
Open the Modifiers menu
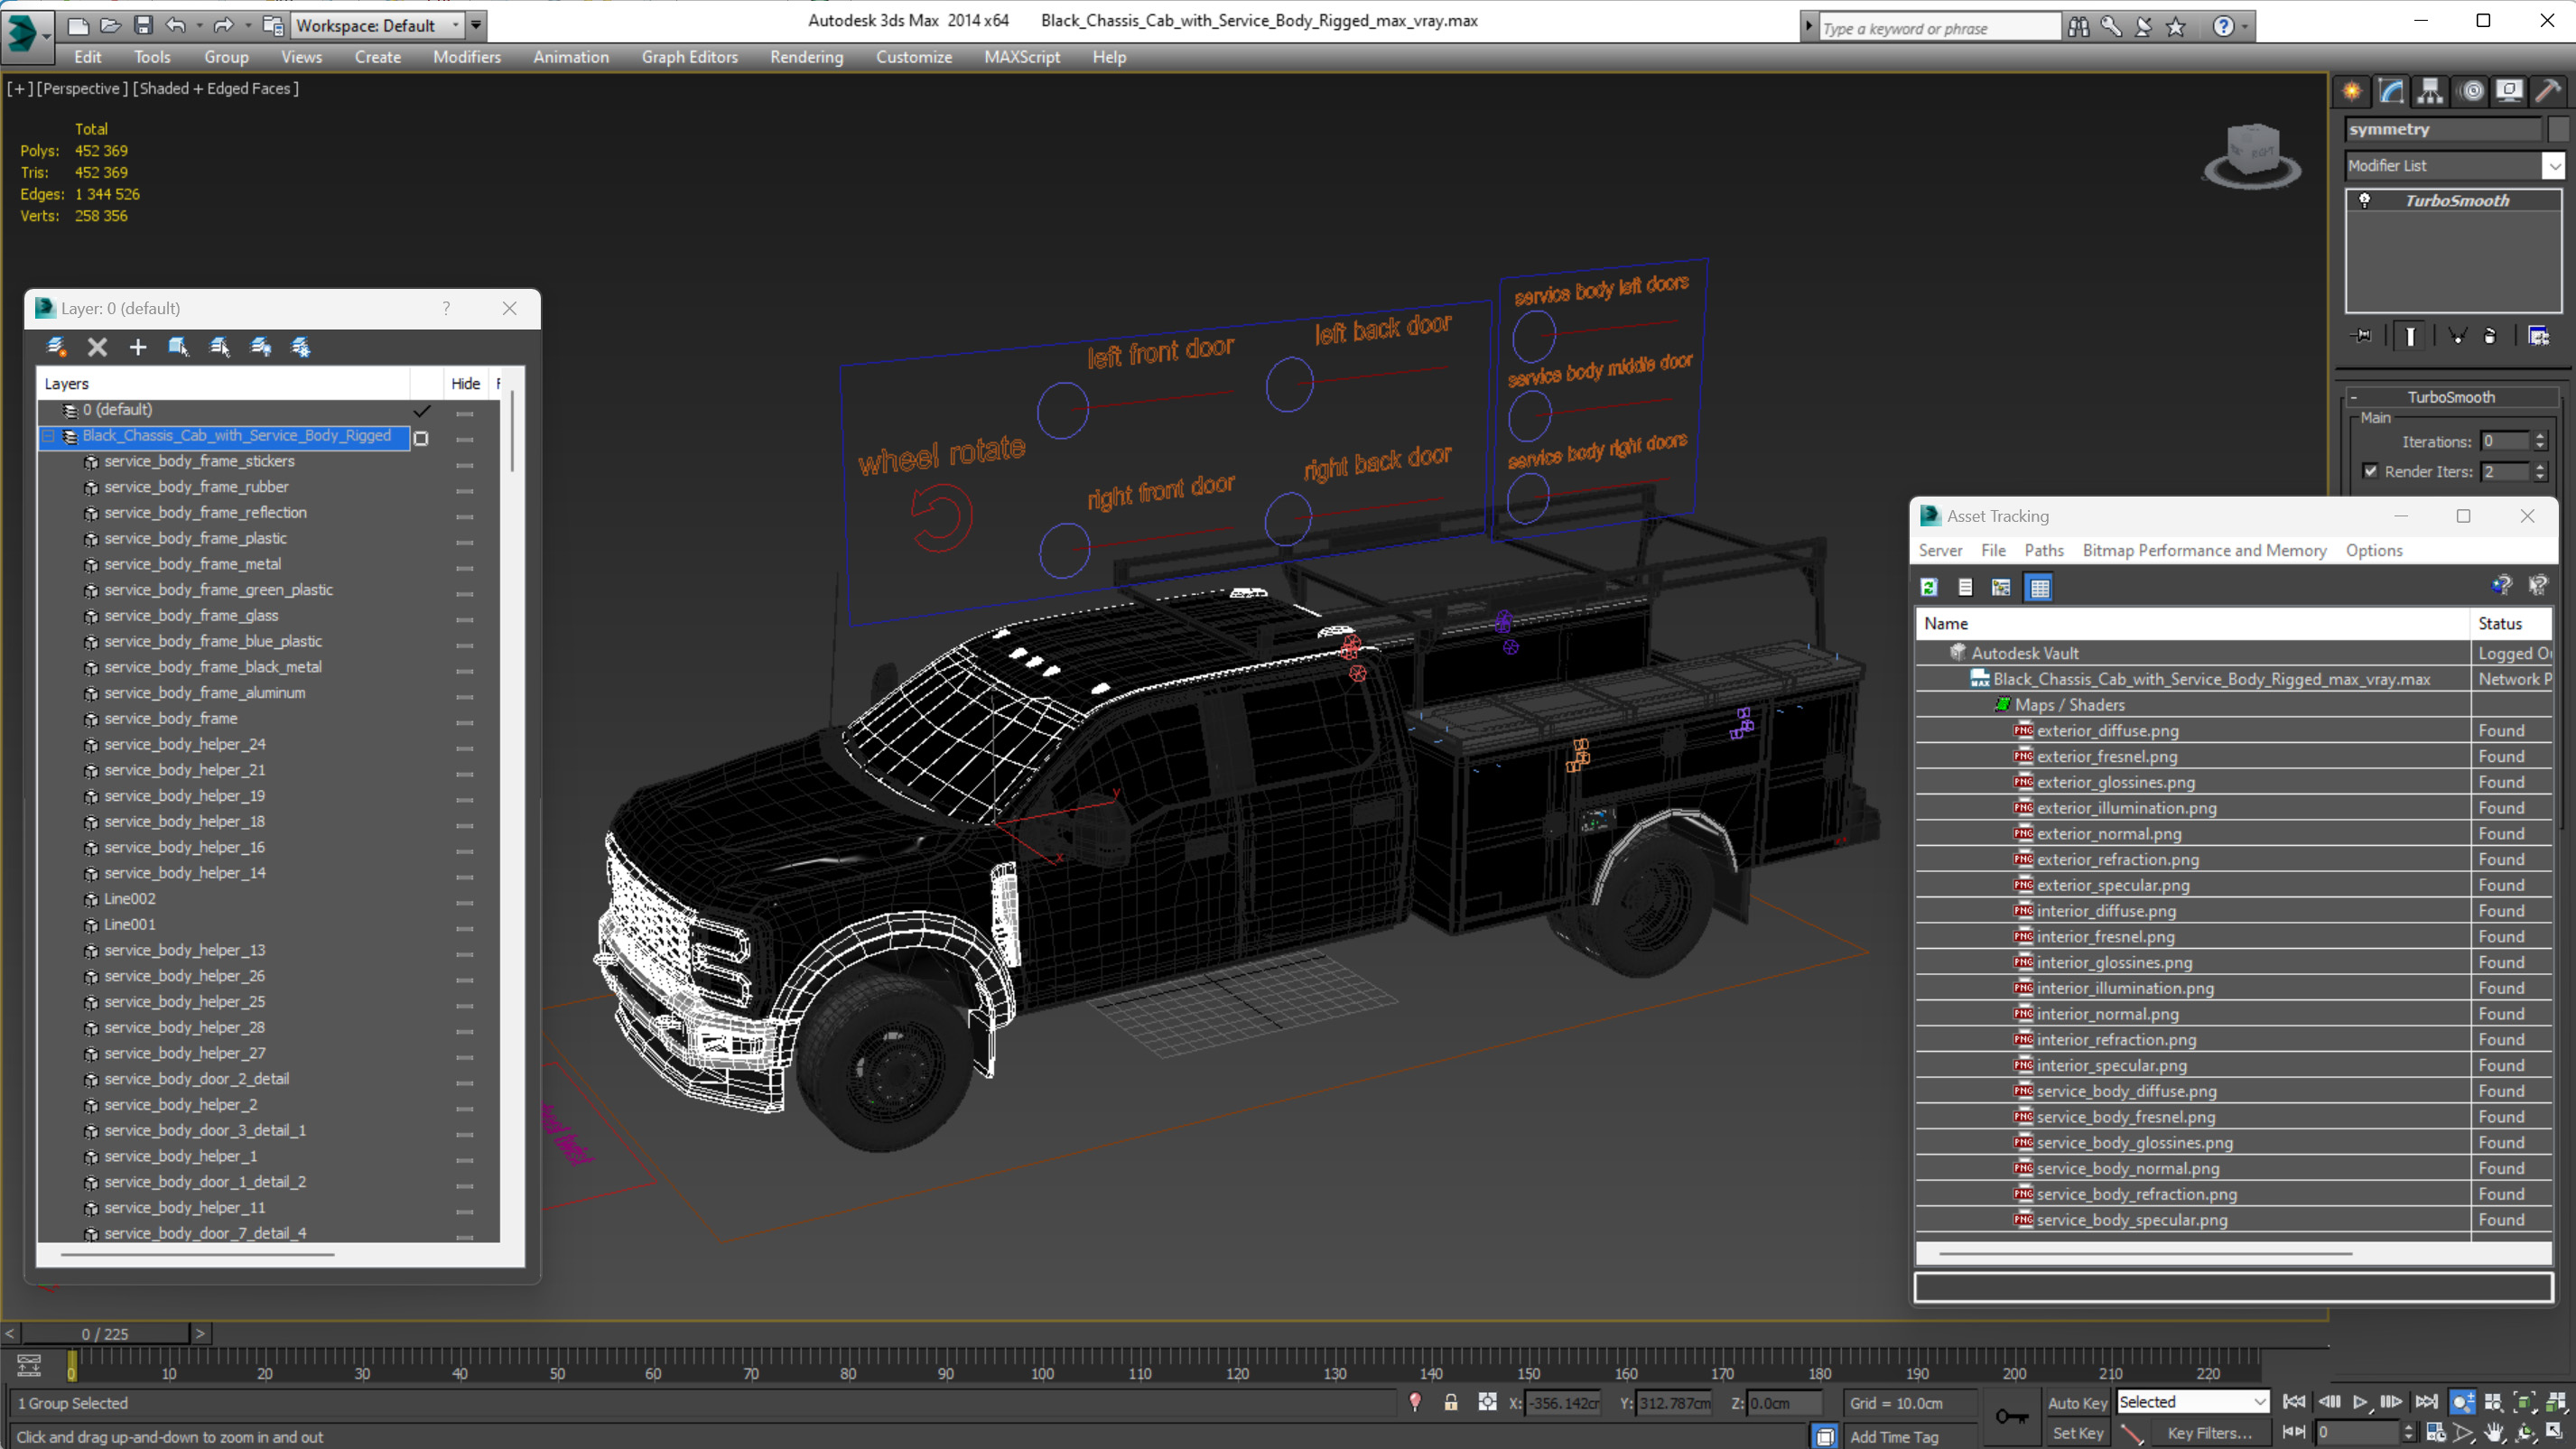(466, 57)
